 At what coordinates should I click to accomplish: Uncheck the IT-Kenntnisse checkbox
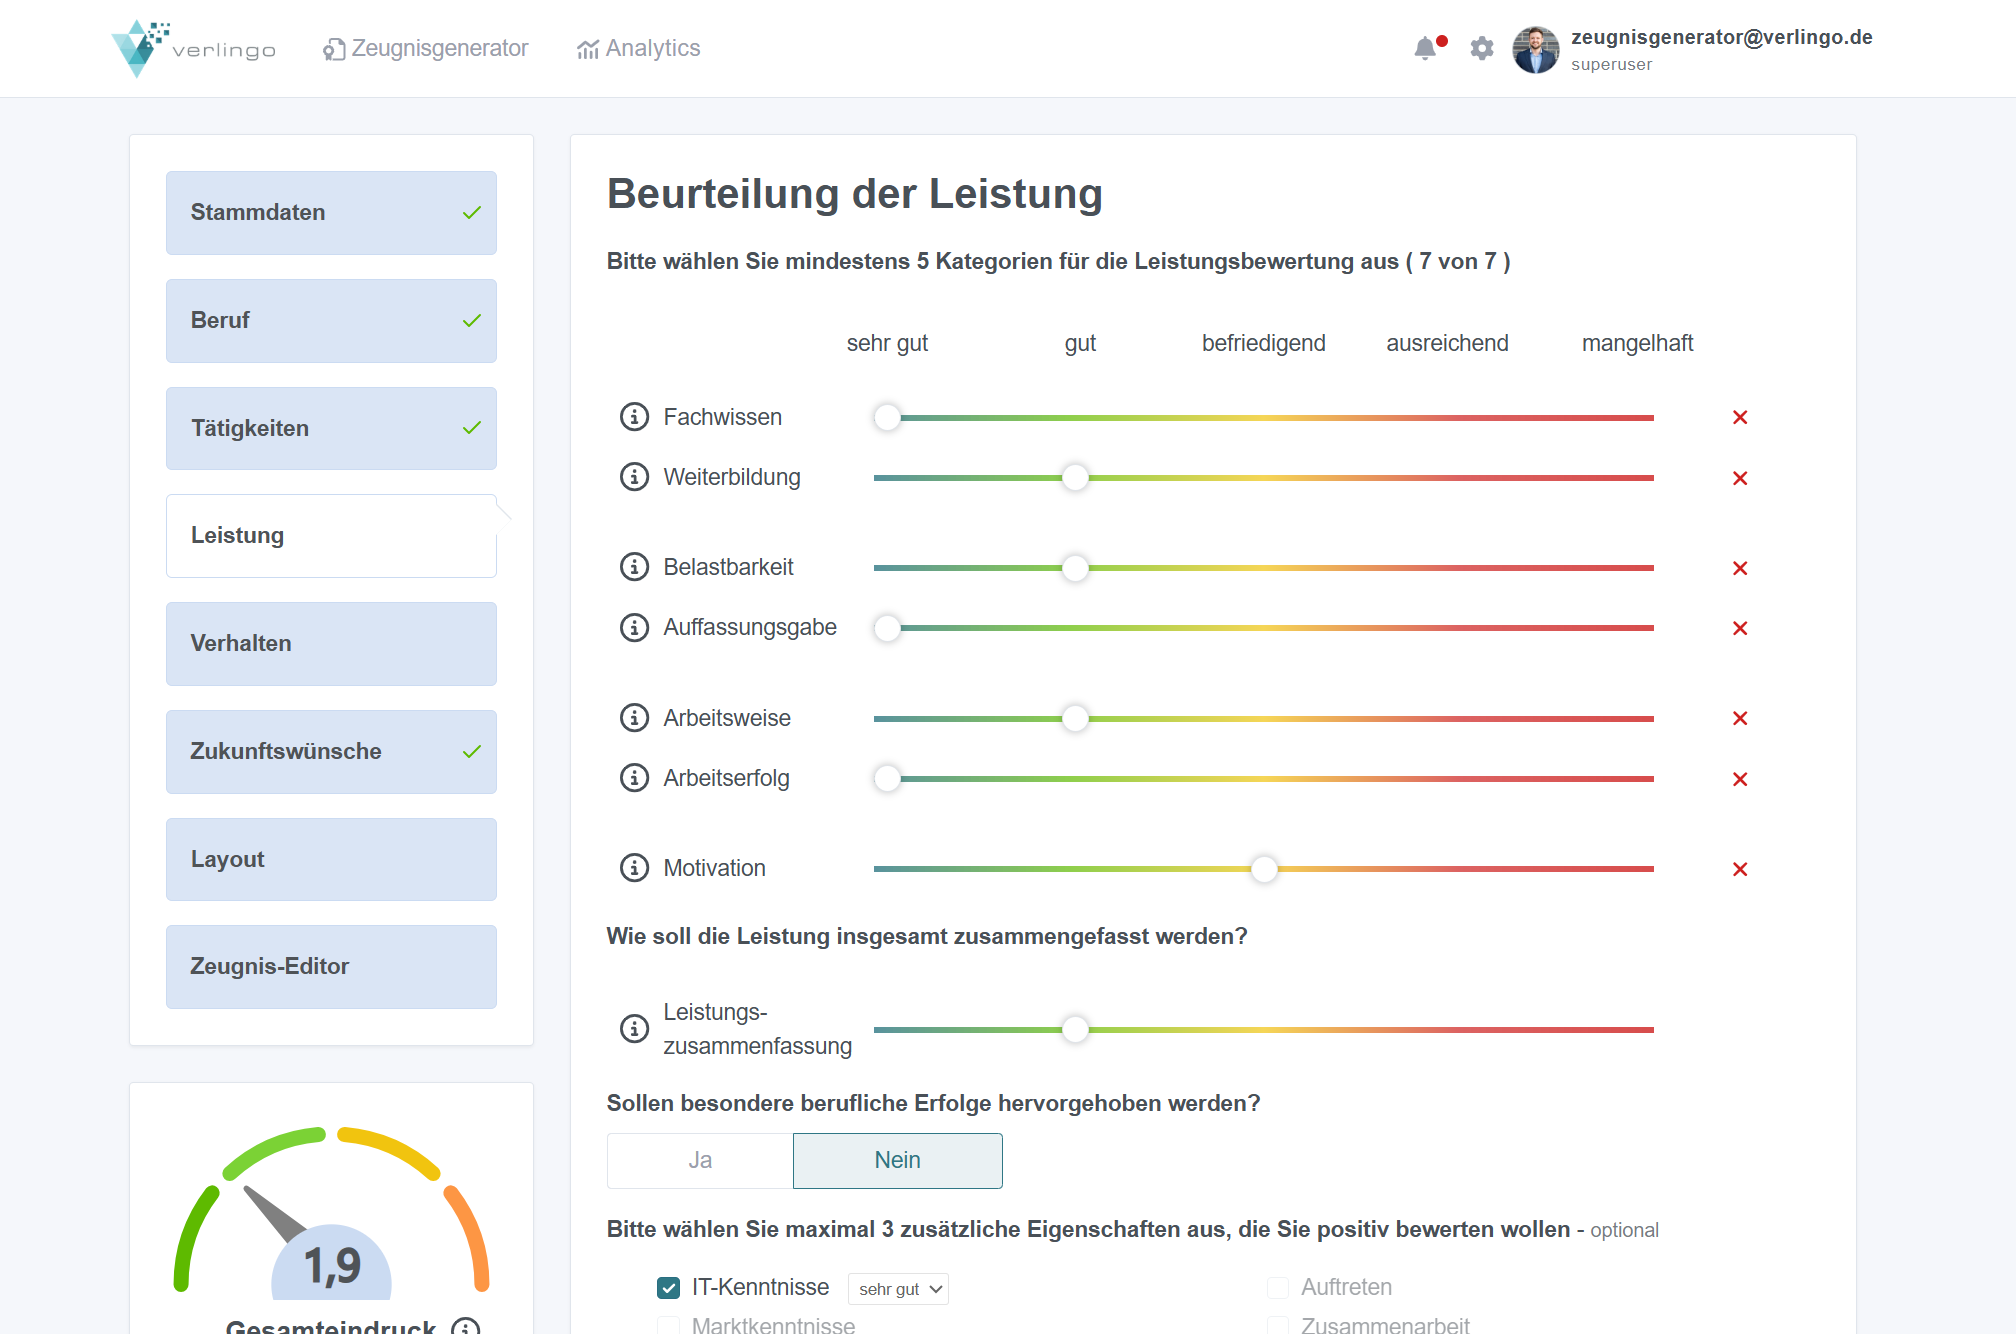point(668,1288)
